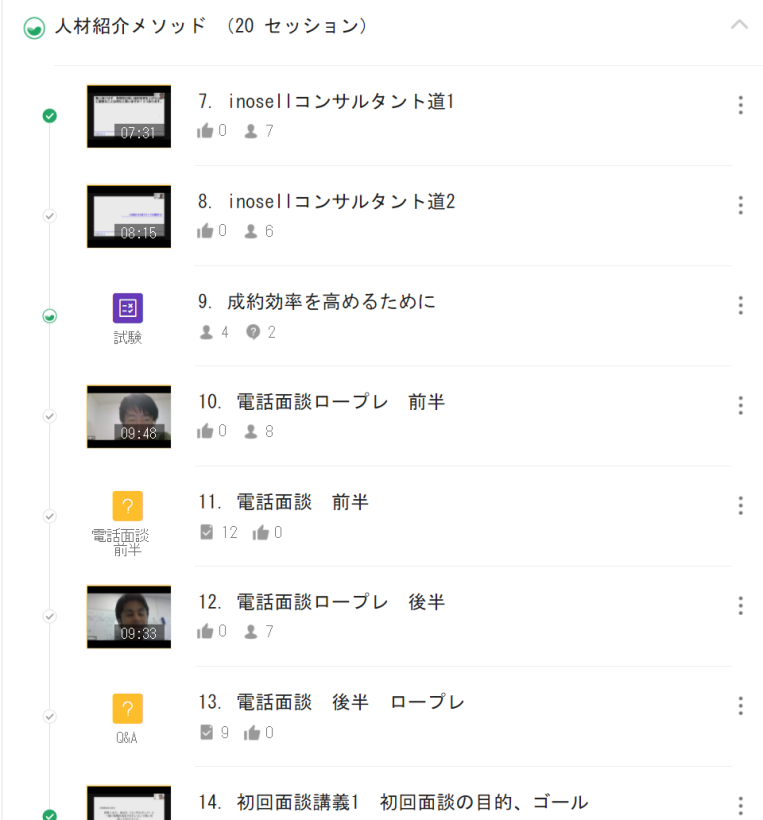The image size is (763, 820).
Task: Open the three-dot menu for session 12
Action: coord(740,605)
